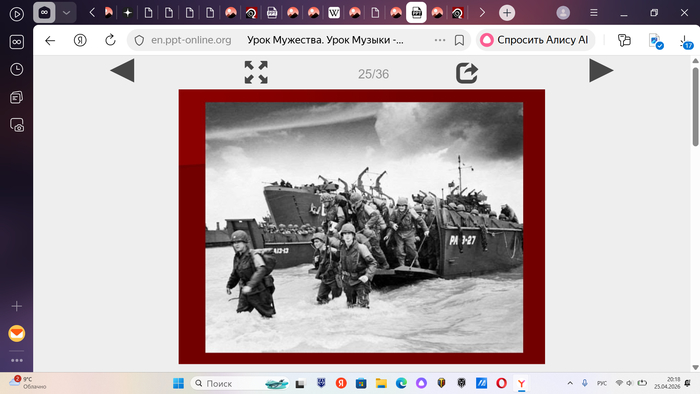Launch Microsoft Edge from taskbar
This screenshot has height=394, width=700.
click(401, 383)
